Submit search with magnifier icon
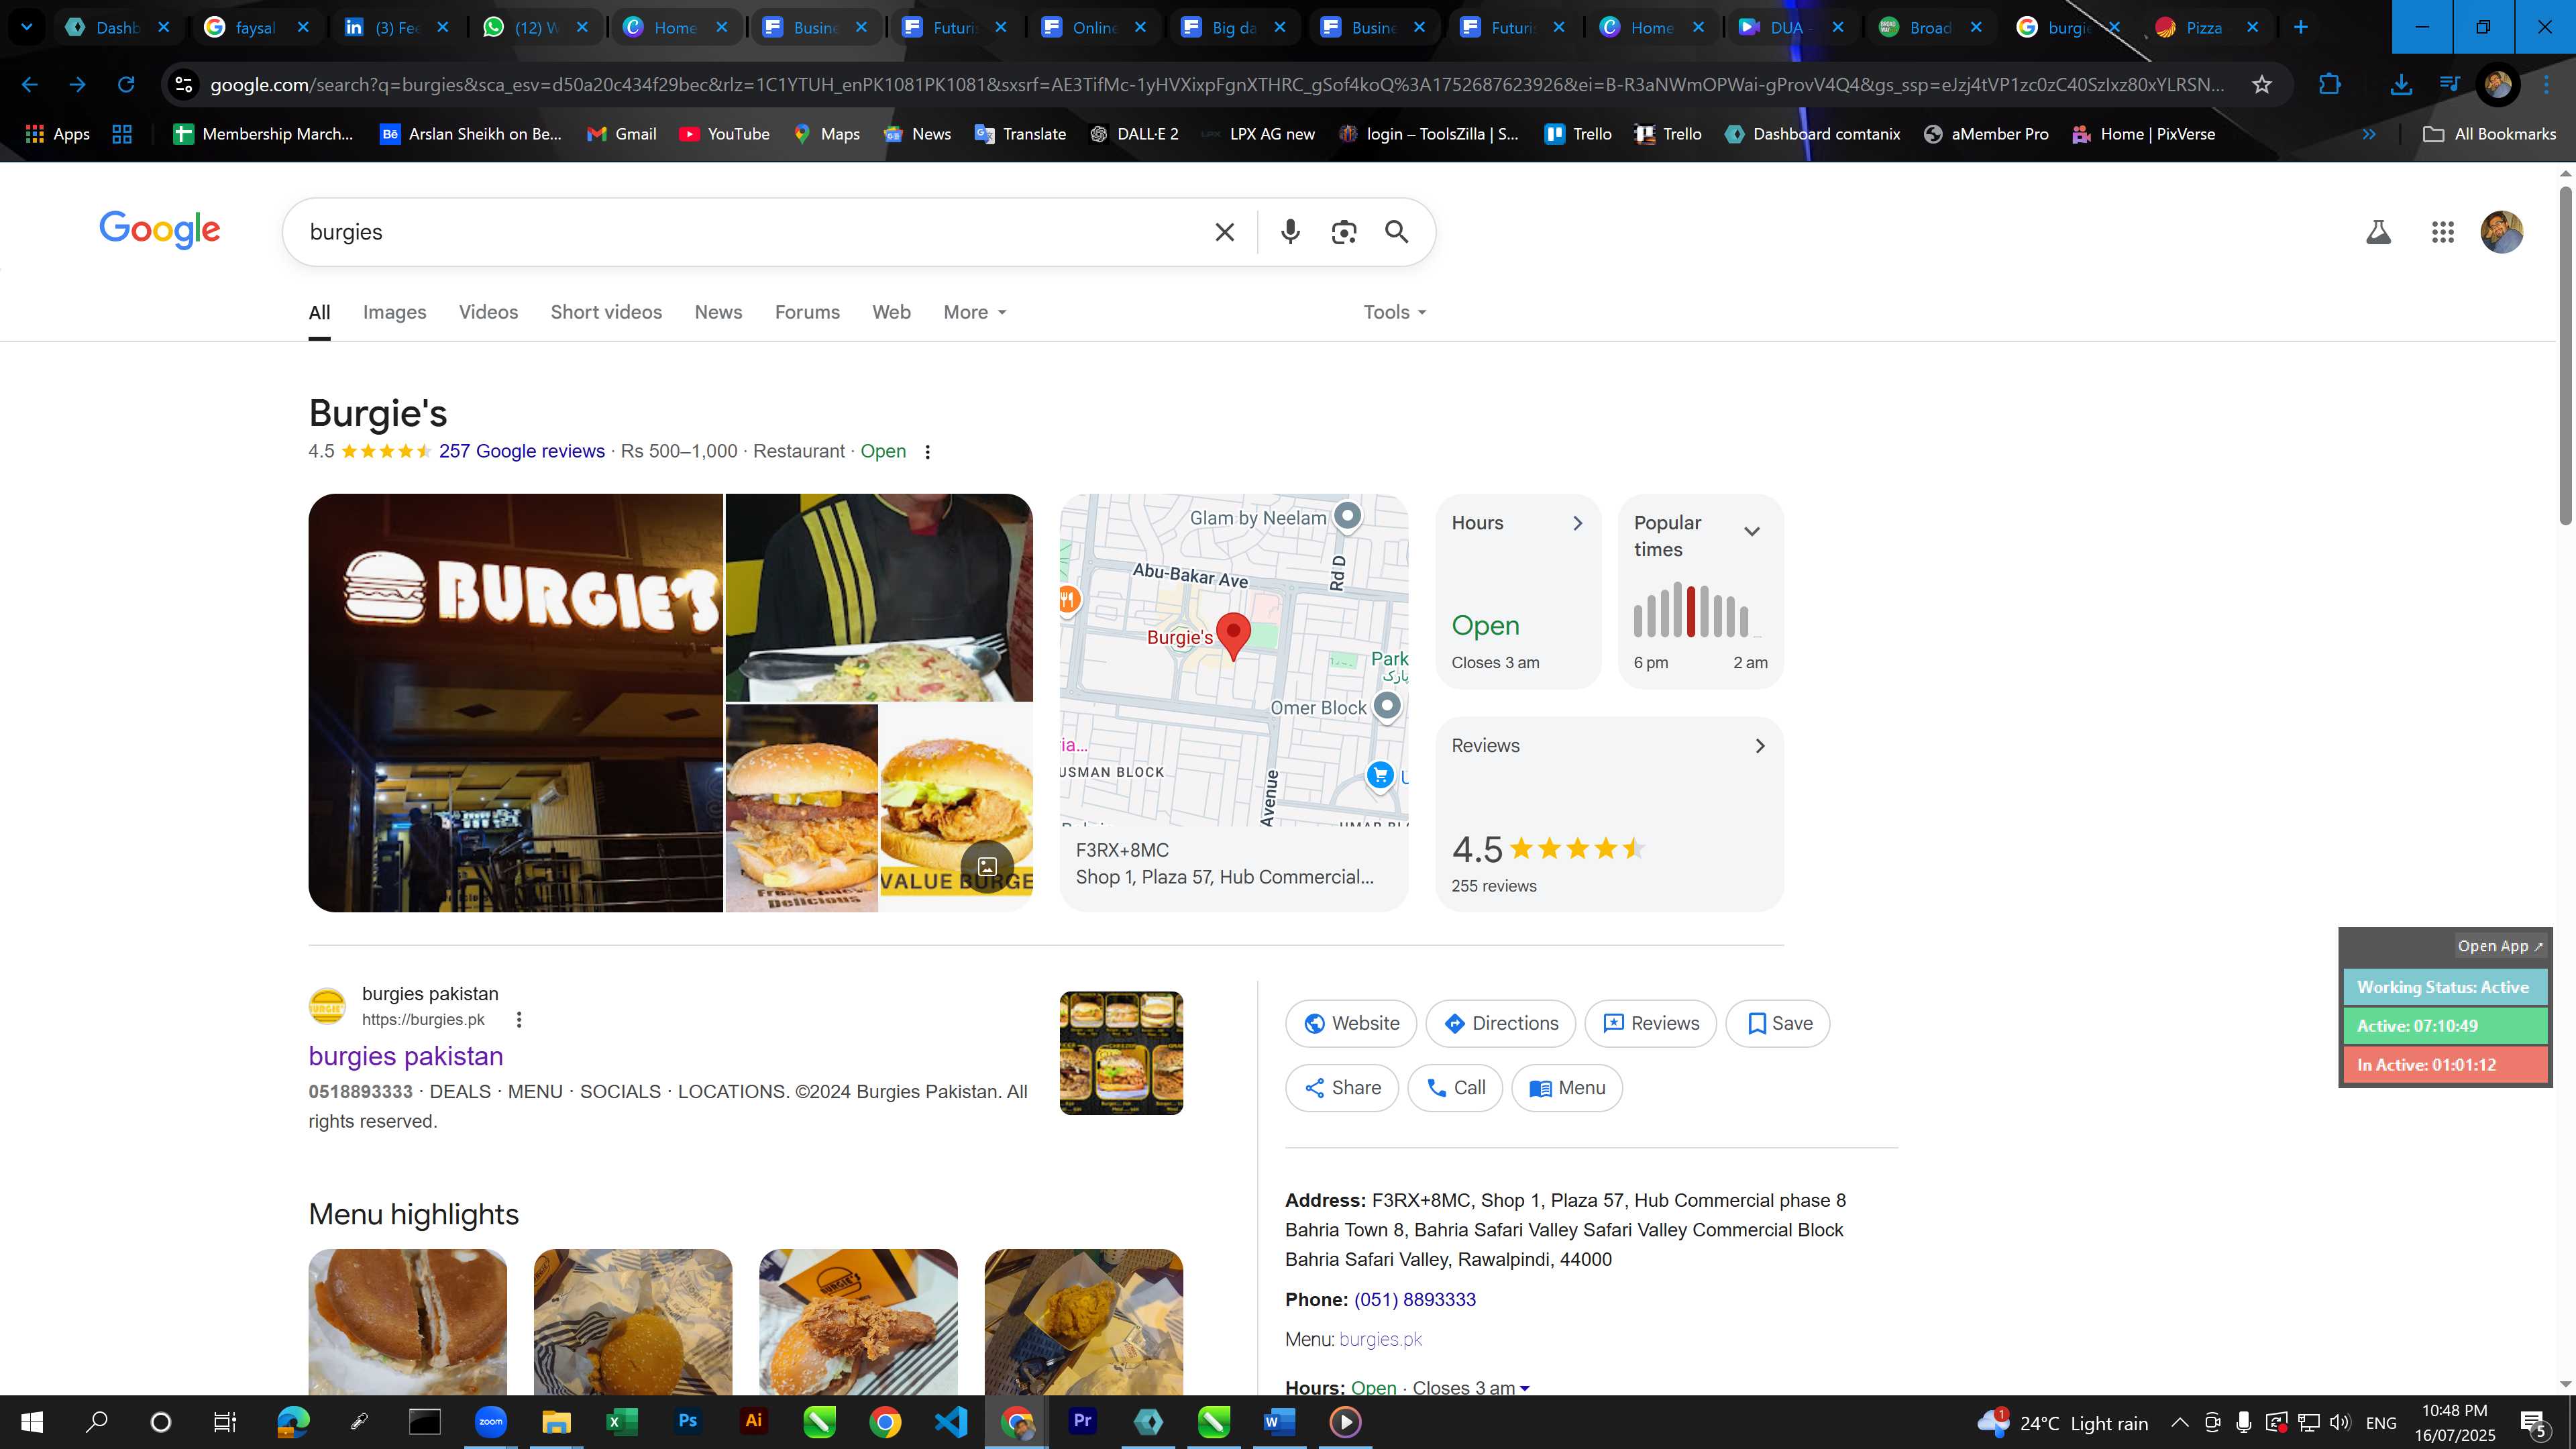 point(1397,232)
